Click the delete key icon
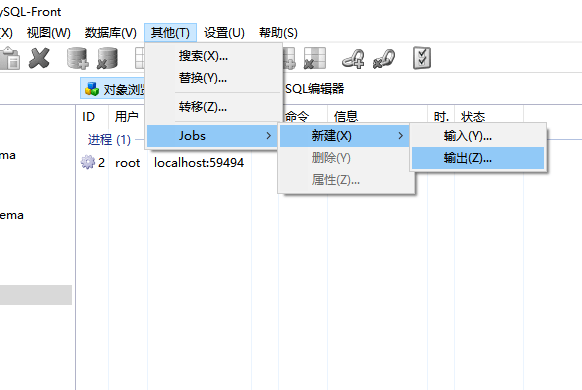Screen dimensions: 582x390 point(384,59)
